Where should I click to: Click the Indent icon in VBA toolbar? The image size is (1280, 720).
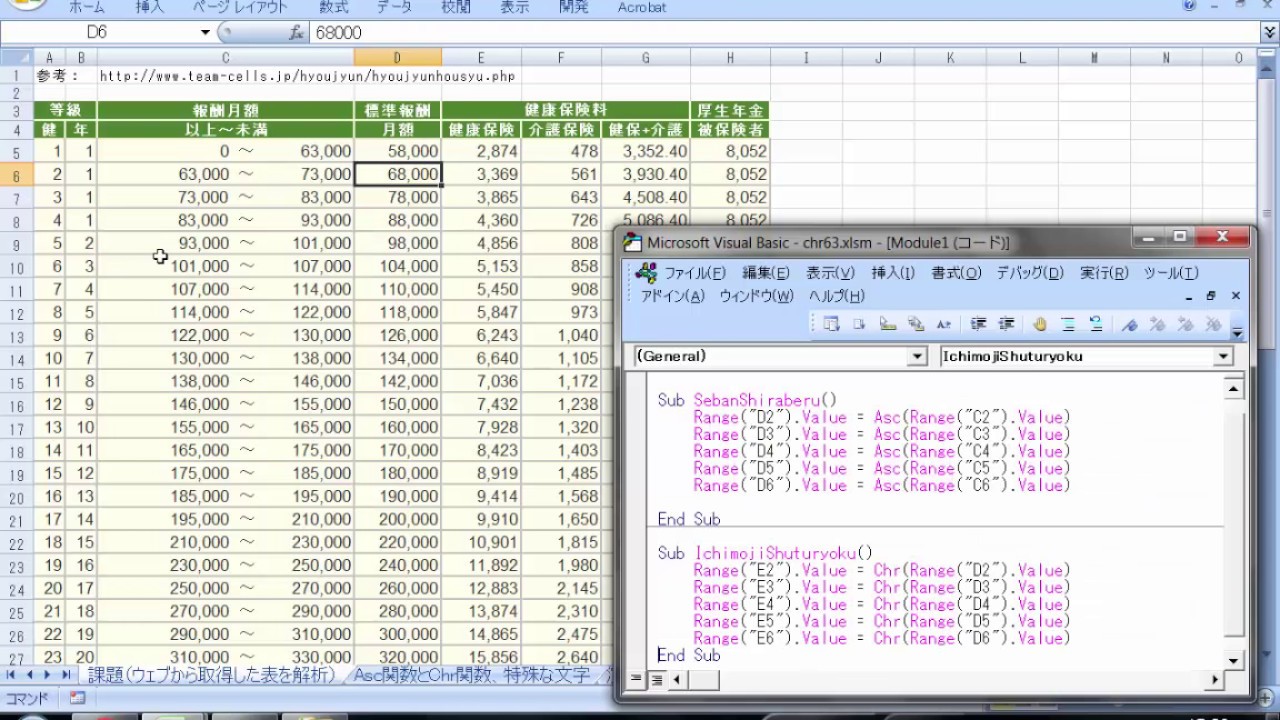(979, 324)
